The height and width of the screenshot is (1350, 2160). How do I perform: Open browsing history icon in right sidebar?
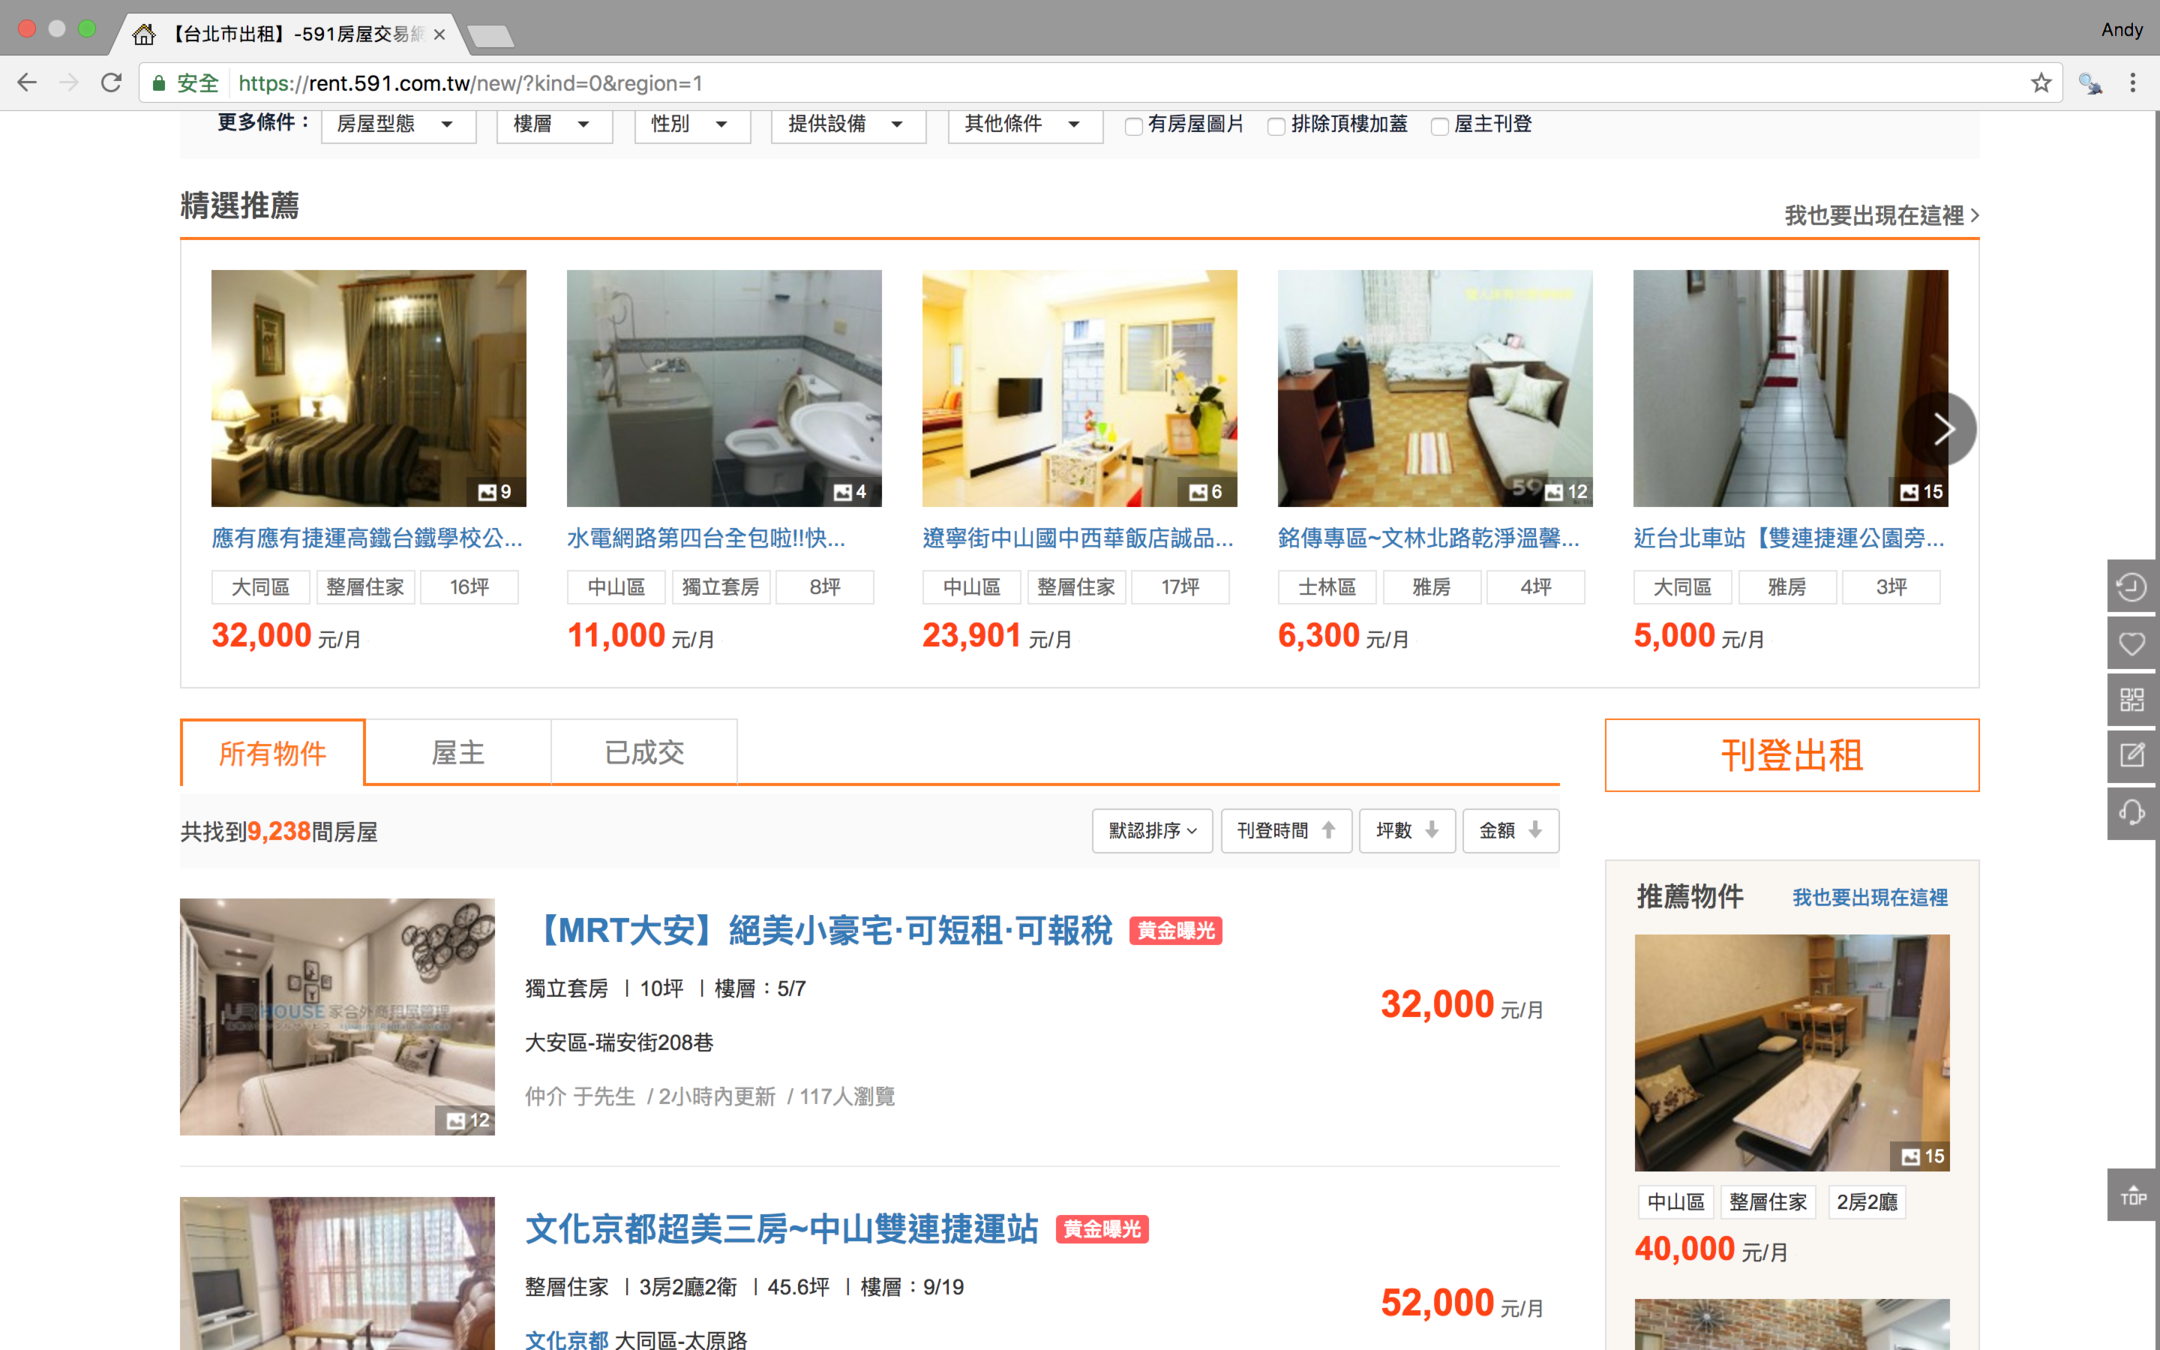tap(2131, 587)
